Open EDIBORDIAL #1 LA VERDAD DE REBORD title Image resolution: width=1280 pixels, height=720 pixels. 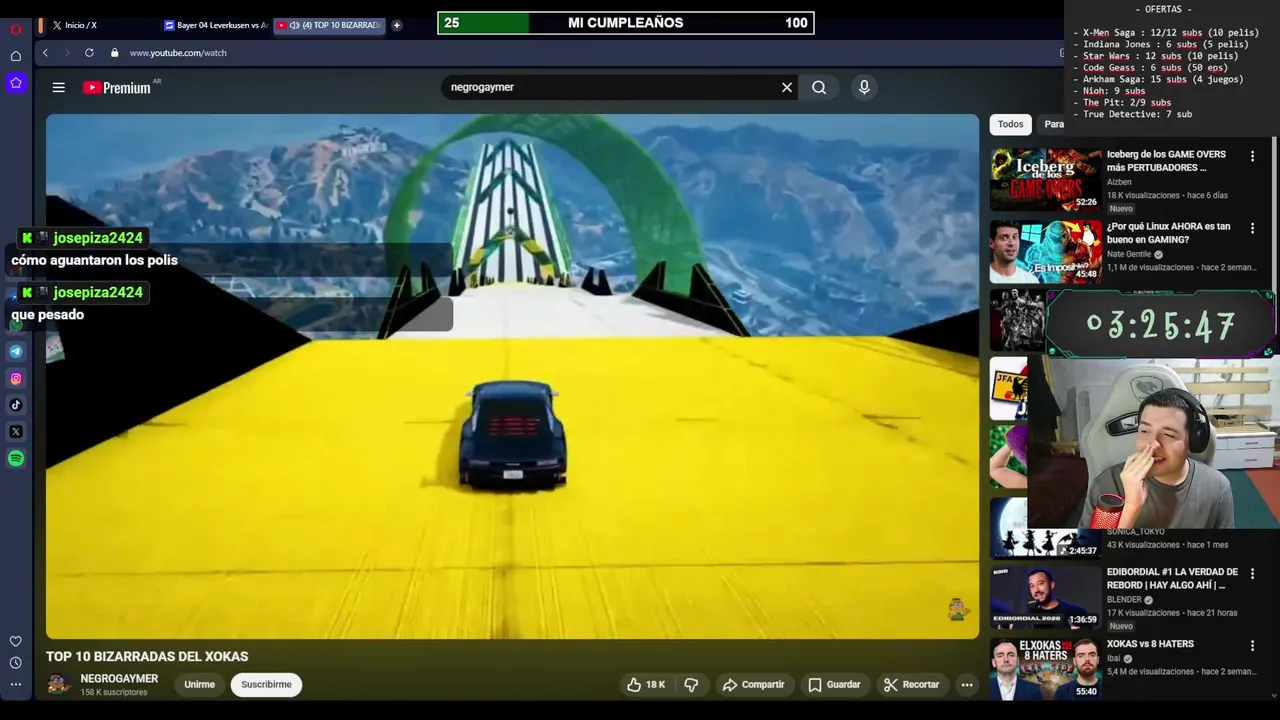1172,578
